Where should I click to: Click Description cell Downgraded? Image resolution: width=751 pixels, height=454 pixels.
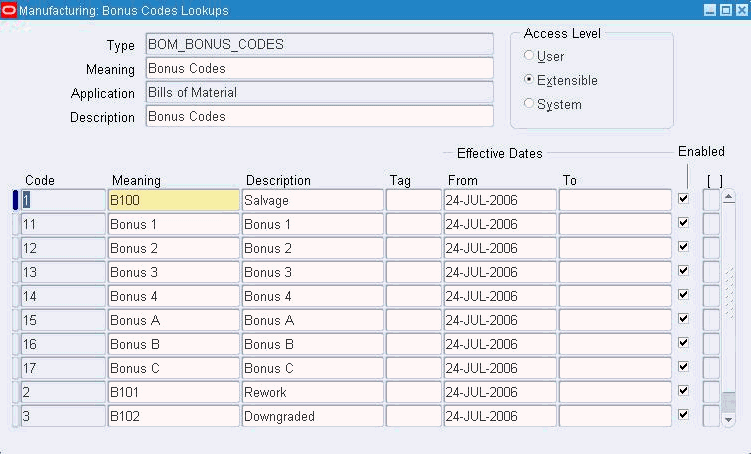pos(313,416)
